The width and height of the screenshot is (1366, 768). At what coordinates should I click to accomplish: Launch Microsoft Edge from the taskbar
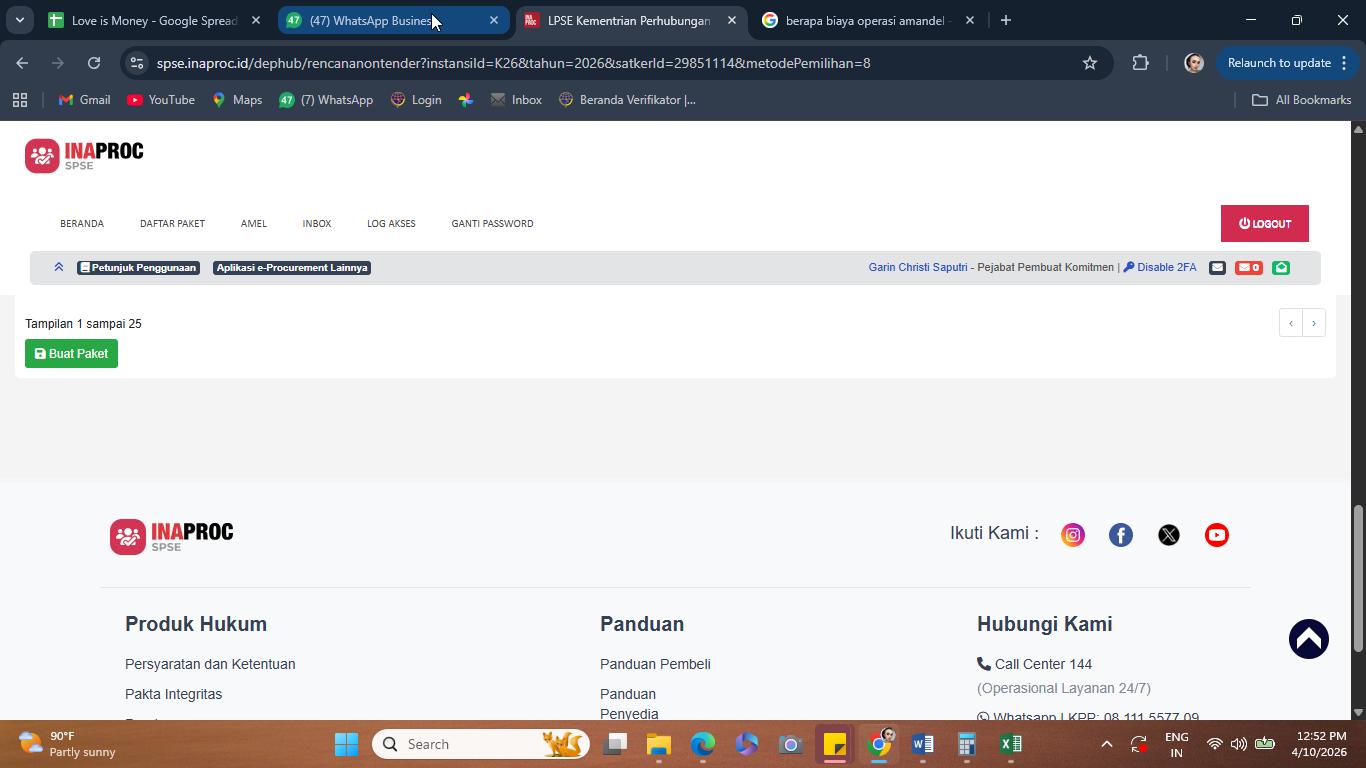pos(703,744)
